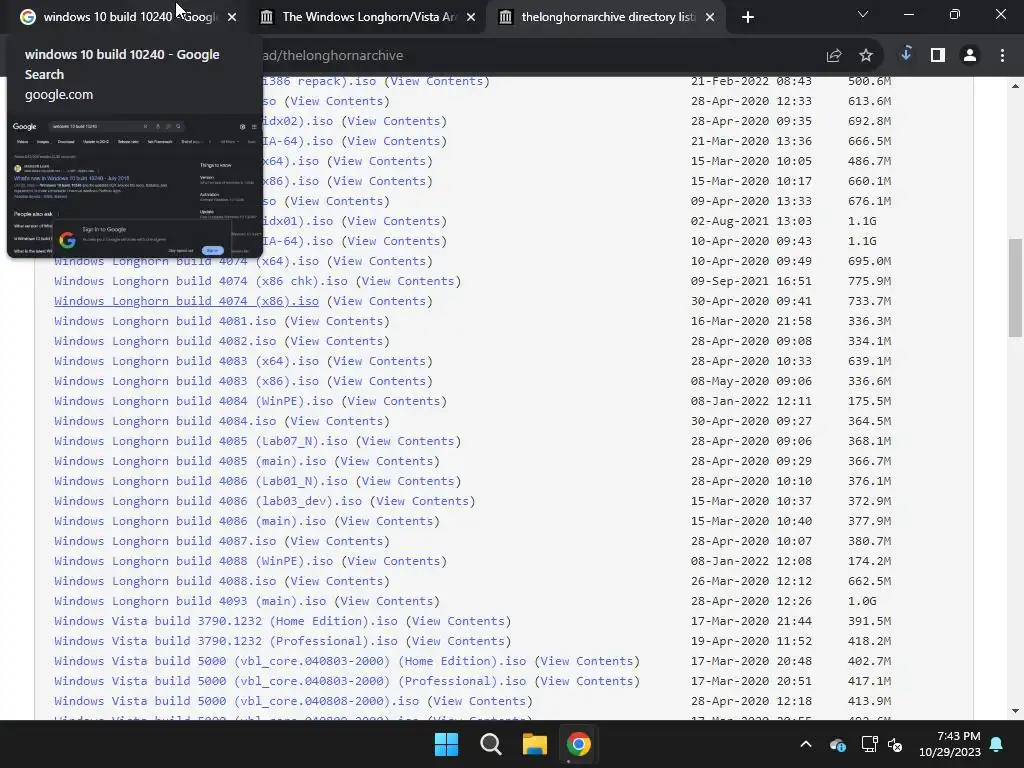
Task: Download Windows Longhorn build 4087.iso
Action: coord(165,541)
